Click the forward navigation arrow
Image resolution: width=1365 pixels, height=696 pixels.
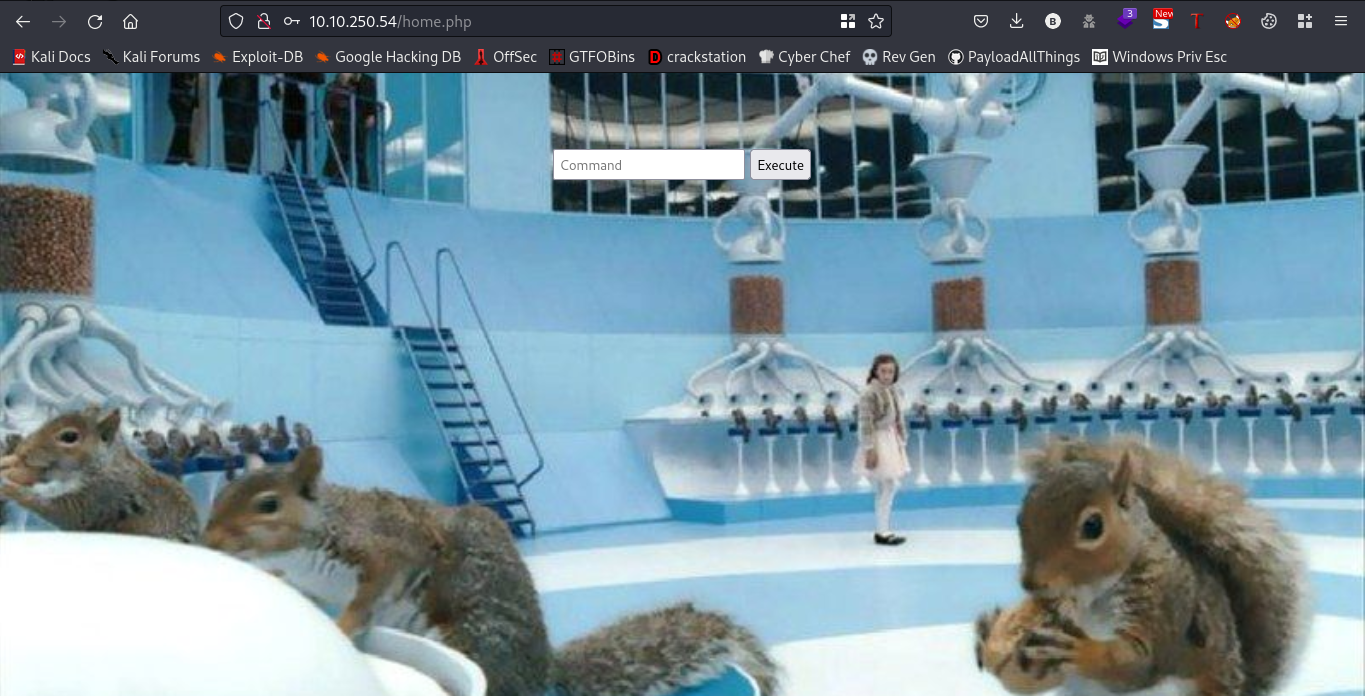coord(58,21)
